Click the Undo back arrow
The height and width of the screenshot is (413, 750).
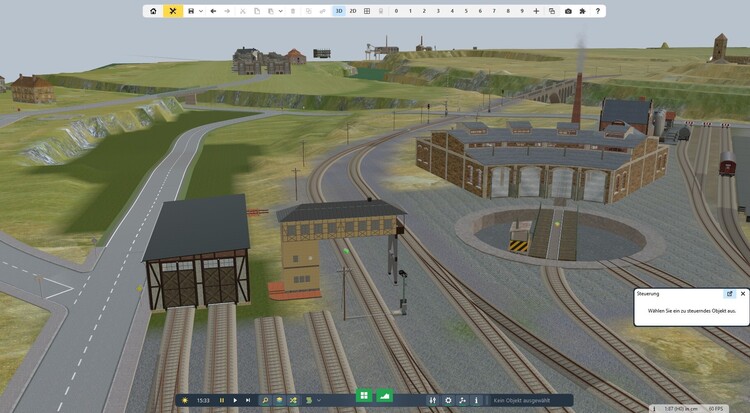(213, 11)
